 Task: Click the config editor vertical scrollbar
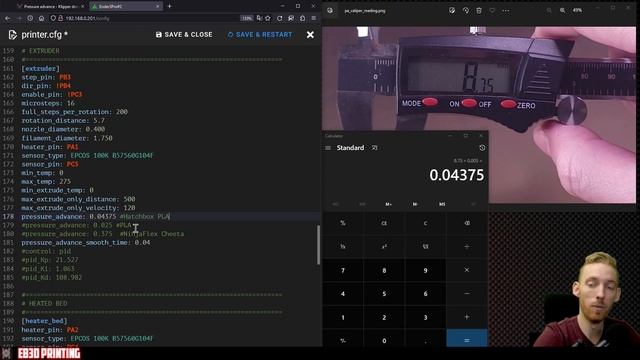(x=318, y=245)
